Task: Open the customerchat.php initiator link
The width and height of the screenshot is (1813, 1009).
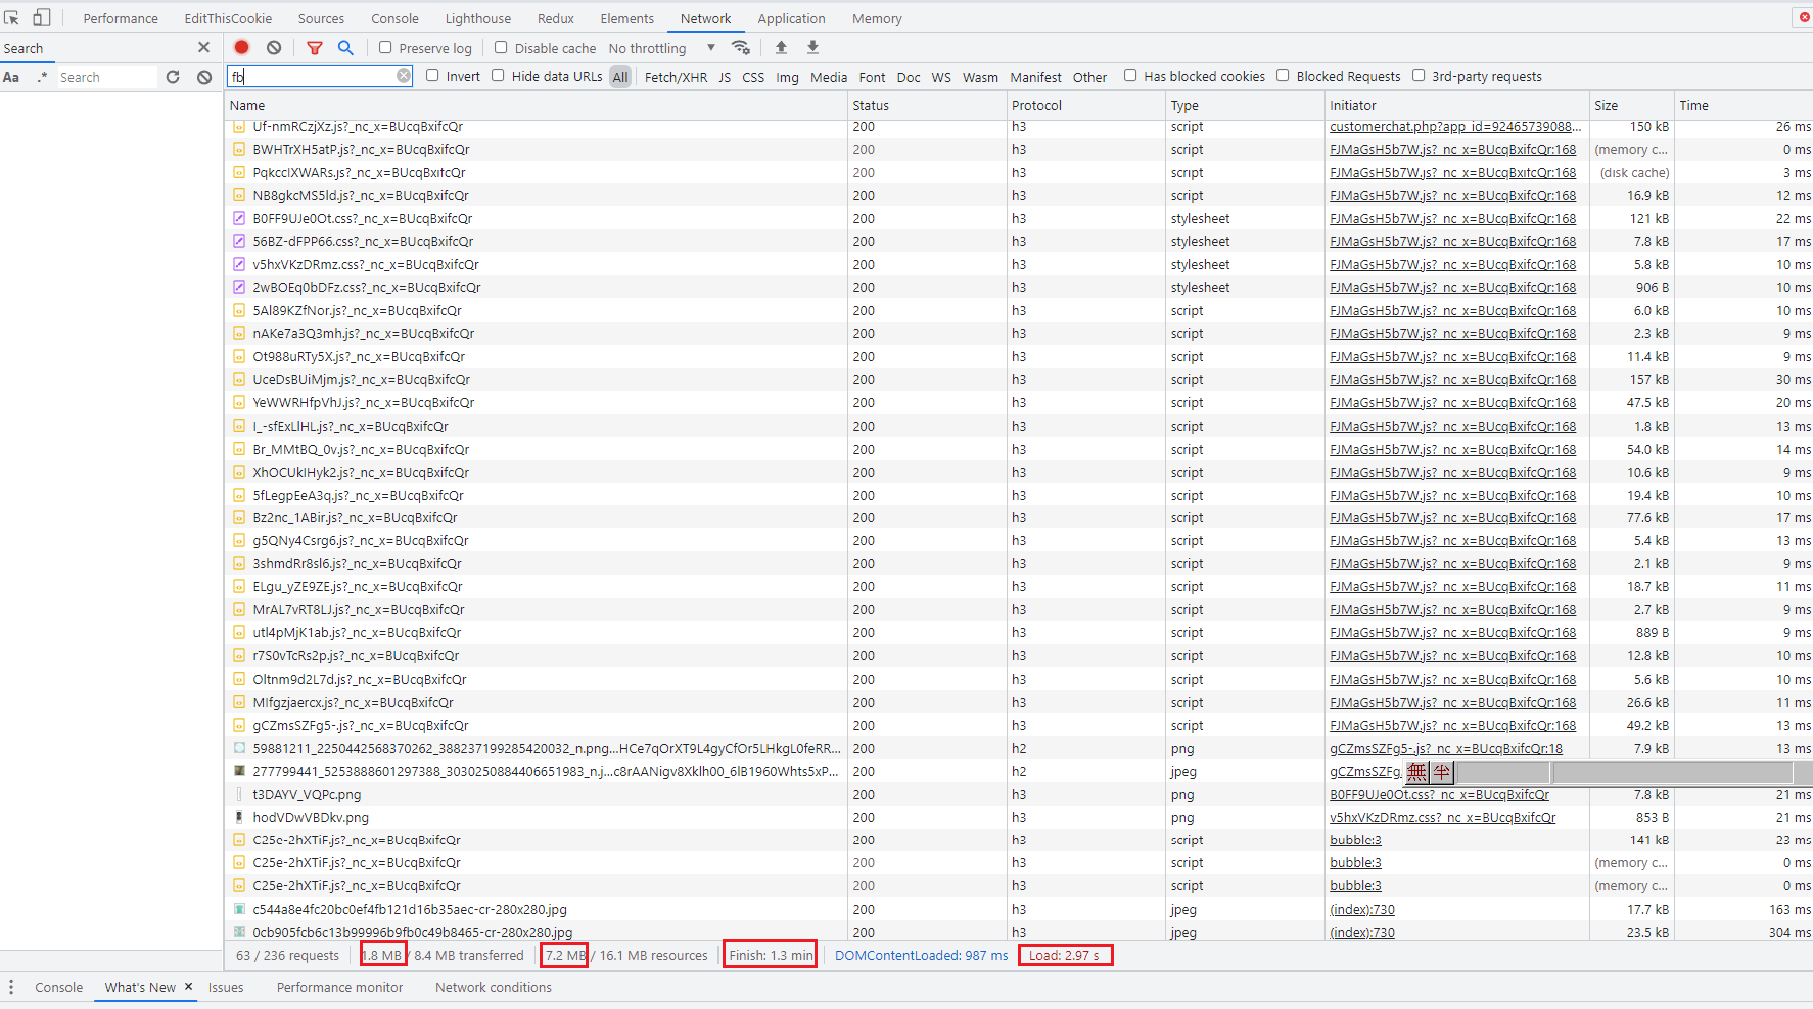Action: (1455, 127)
